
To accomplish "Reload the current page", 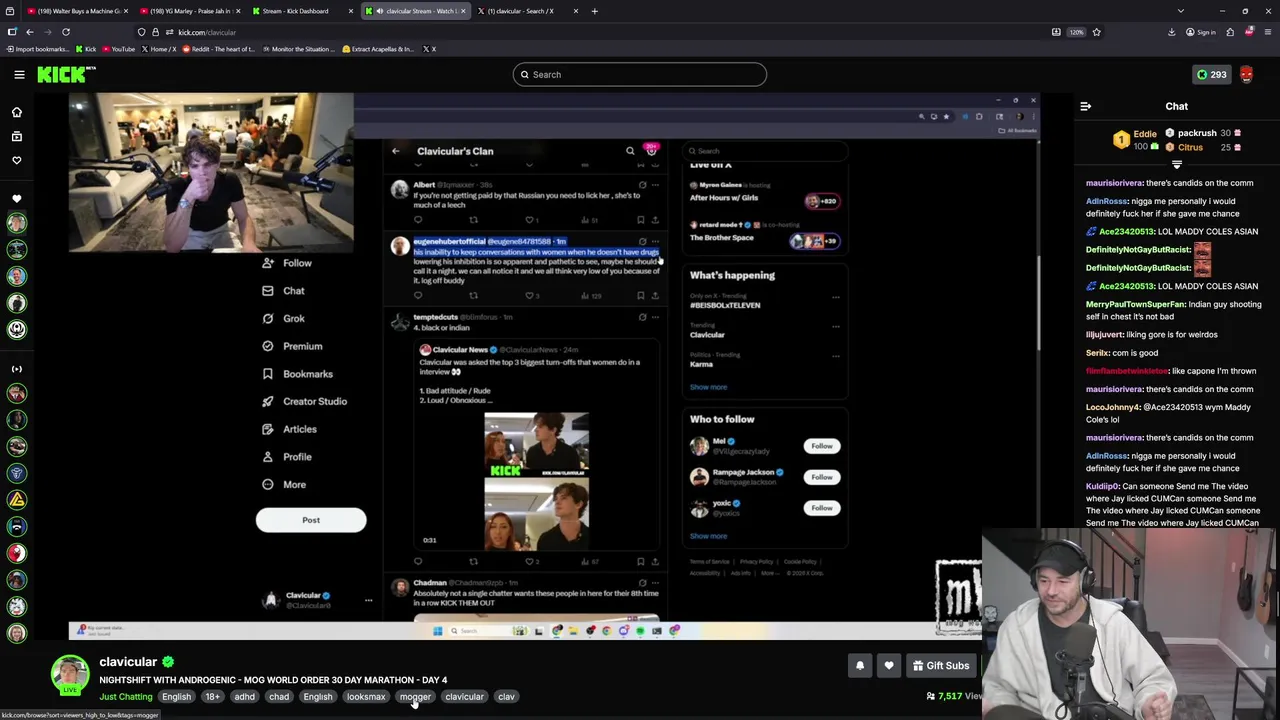I will 66,32.
